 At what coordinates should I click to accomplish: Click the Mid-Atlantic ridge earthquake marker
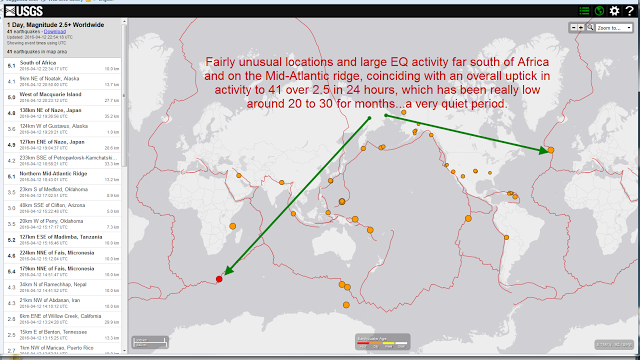(x=551, y=150)
